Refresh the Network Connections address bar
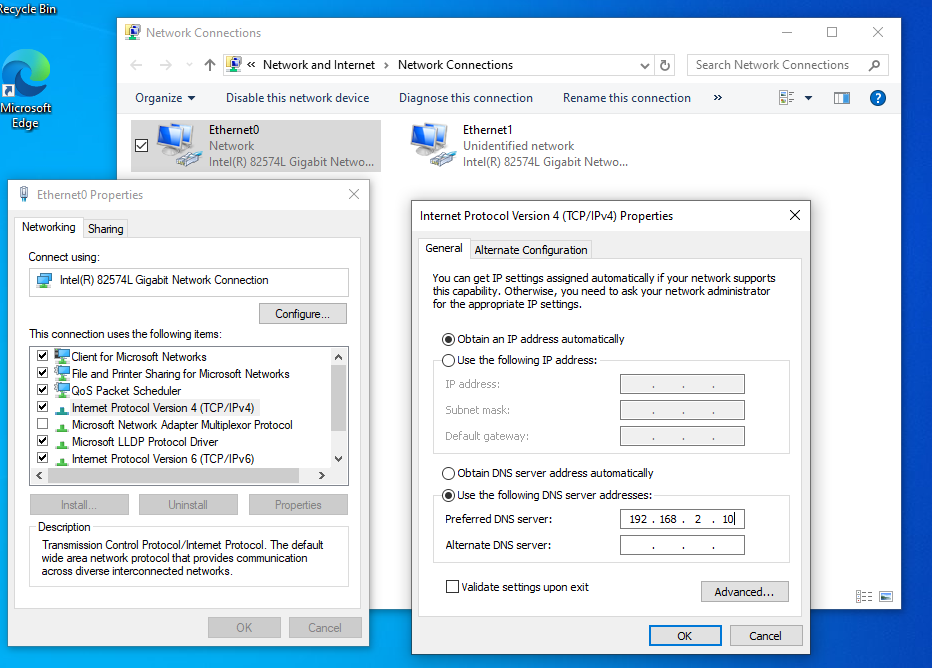932x668 pixels. click(666, 65)
